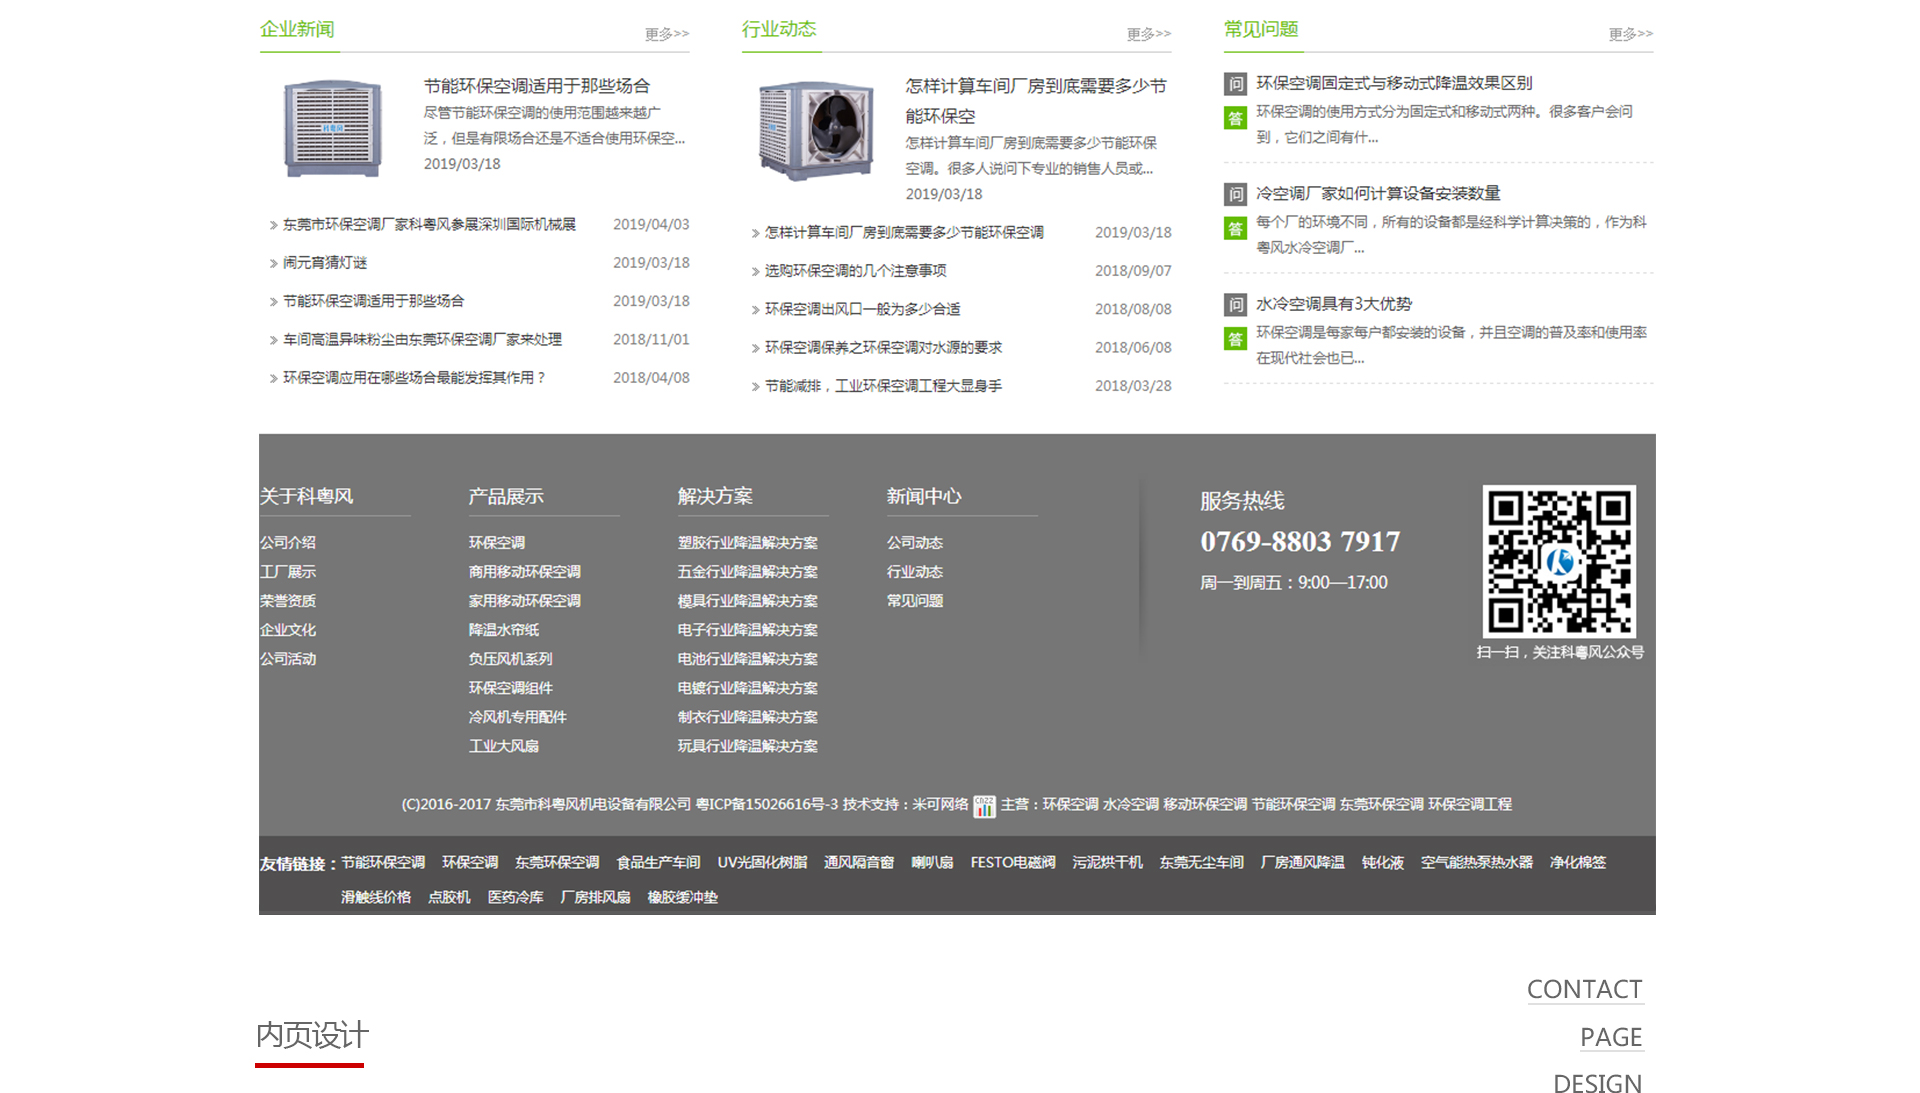Viewport: 1920px width, 1093px height.
Task: Select the 企业新闻 section heading
Action: [297, 29]
